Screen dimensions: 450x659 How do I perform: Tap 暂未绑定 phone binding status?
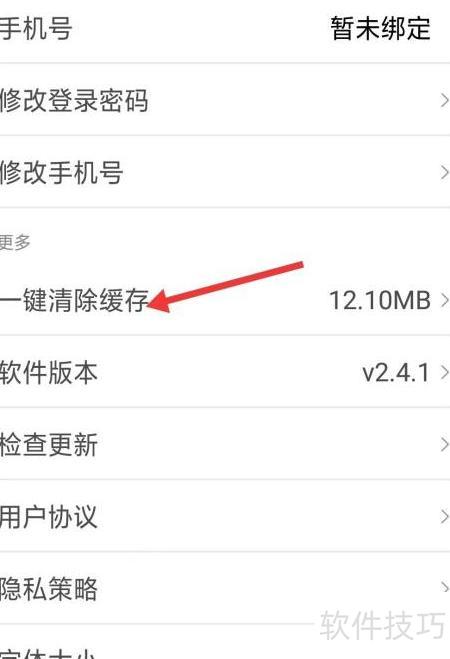(x=381, y=28)
